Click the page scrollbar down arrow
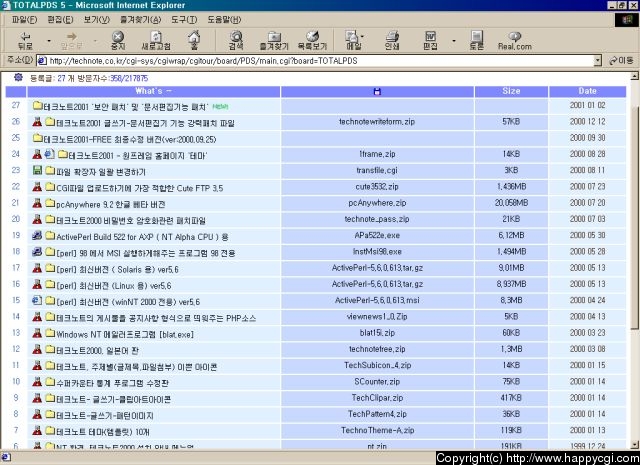 (x=635, y=445)
